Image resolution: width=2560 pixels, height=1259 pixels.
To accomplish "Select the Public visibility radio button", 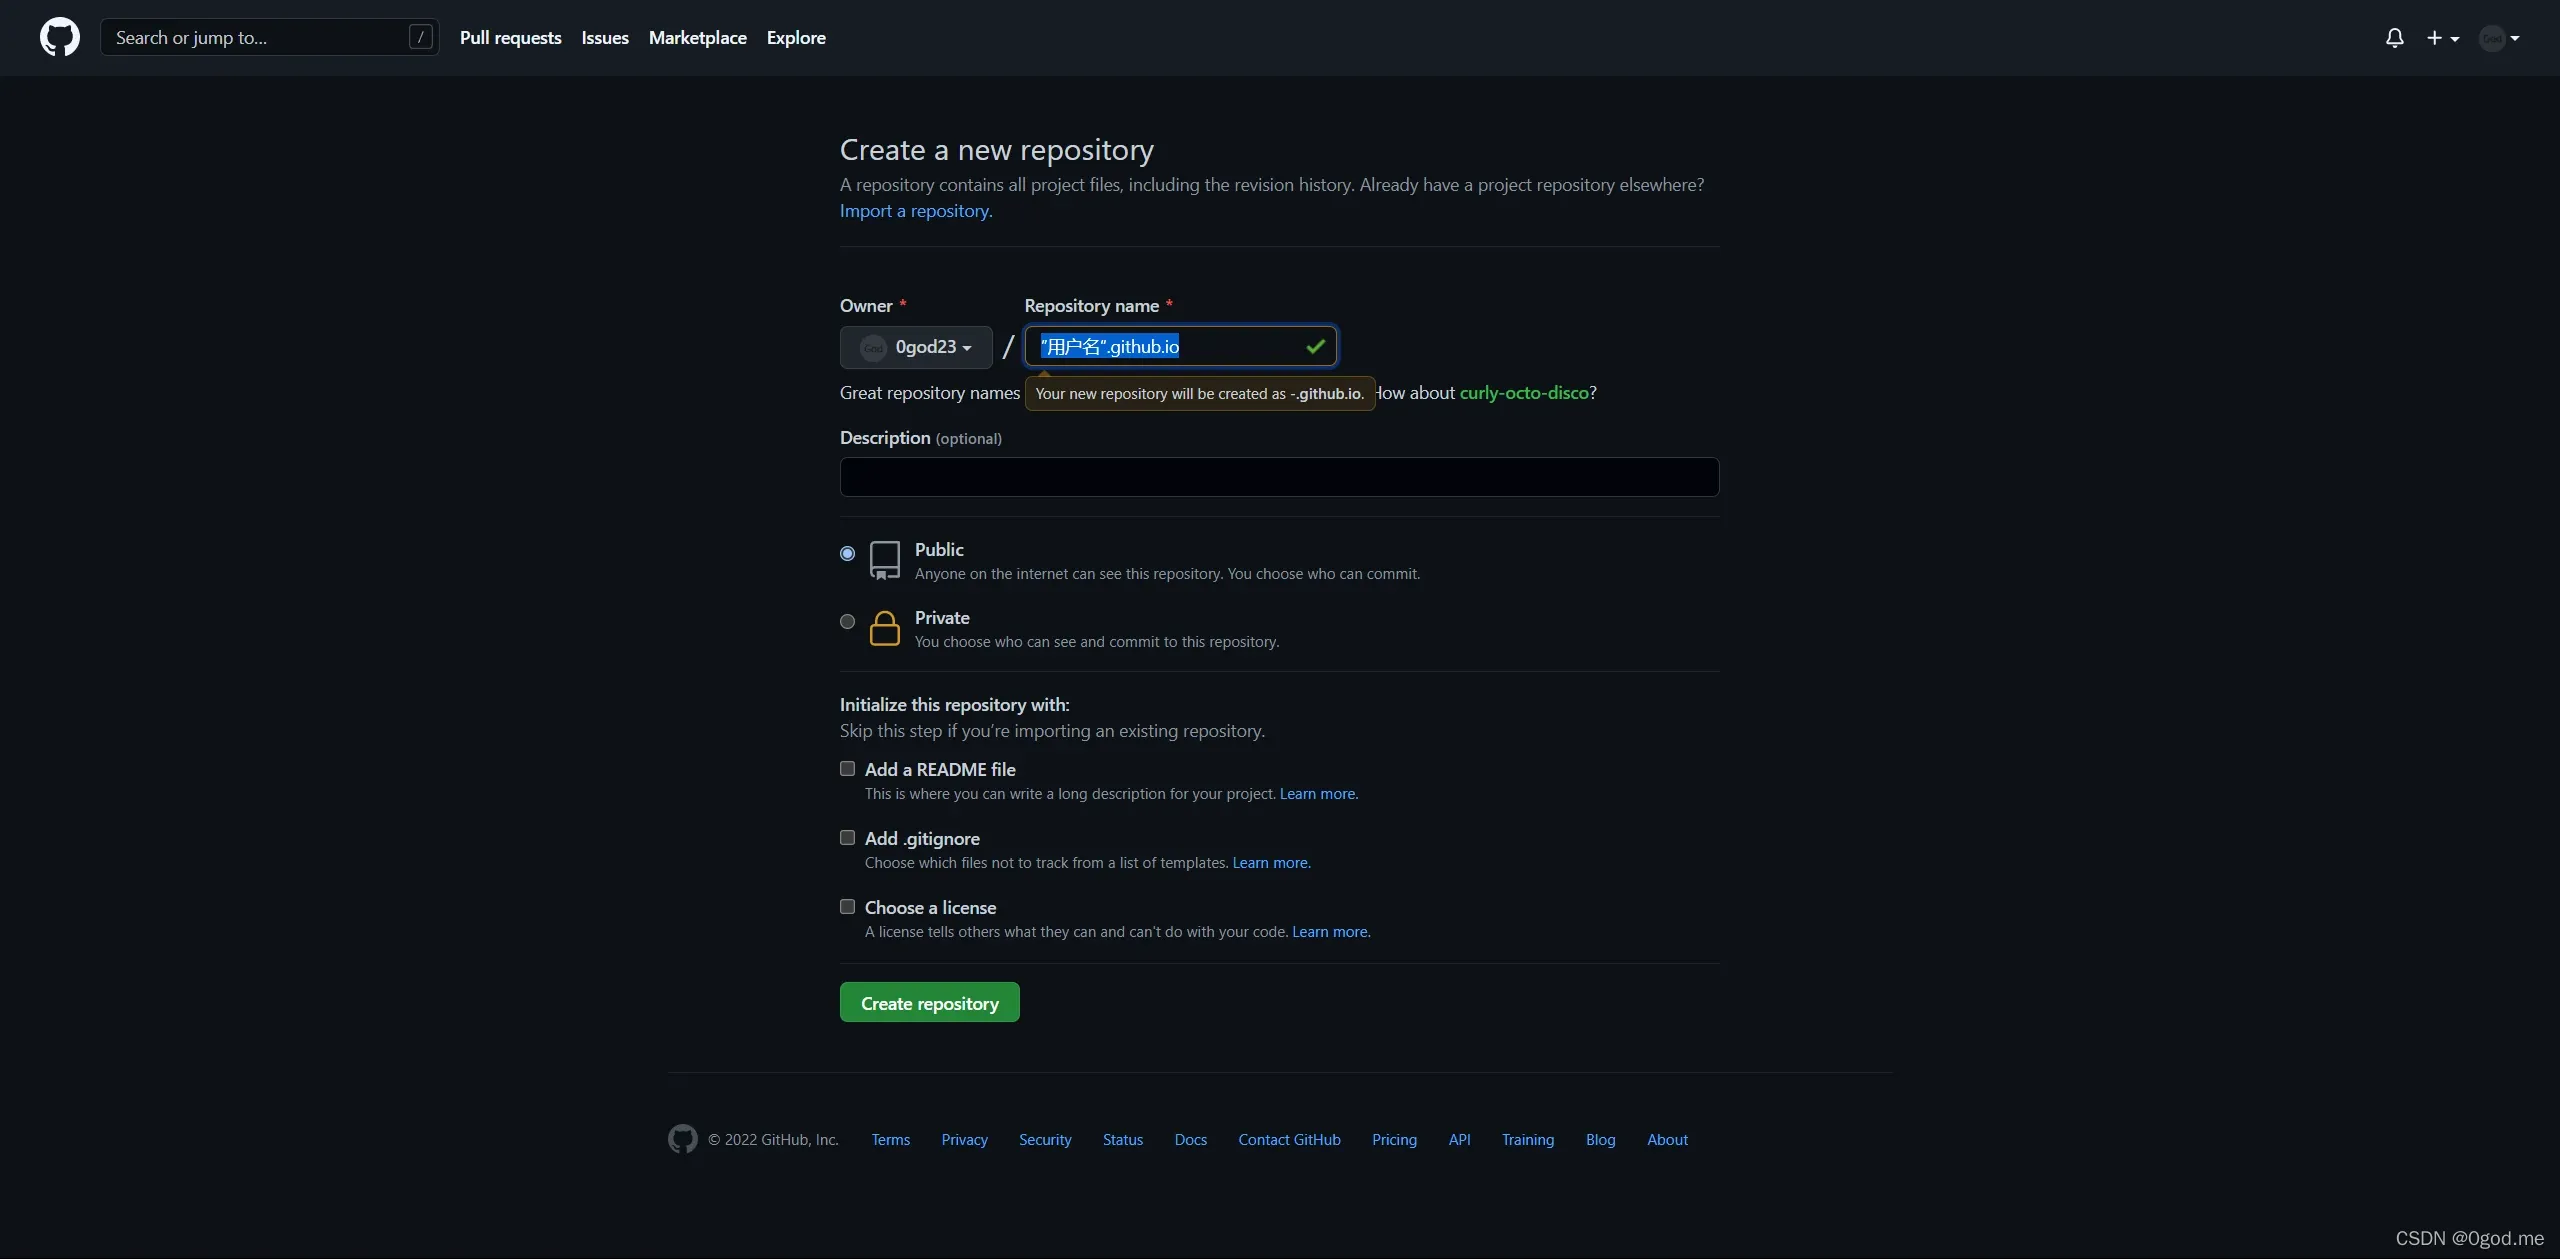I will 847,553.
